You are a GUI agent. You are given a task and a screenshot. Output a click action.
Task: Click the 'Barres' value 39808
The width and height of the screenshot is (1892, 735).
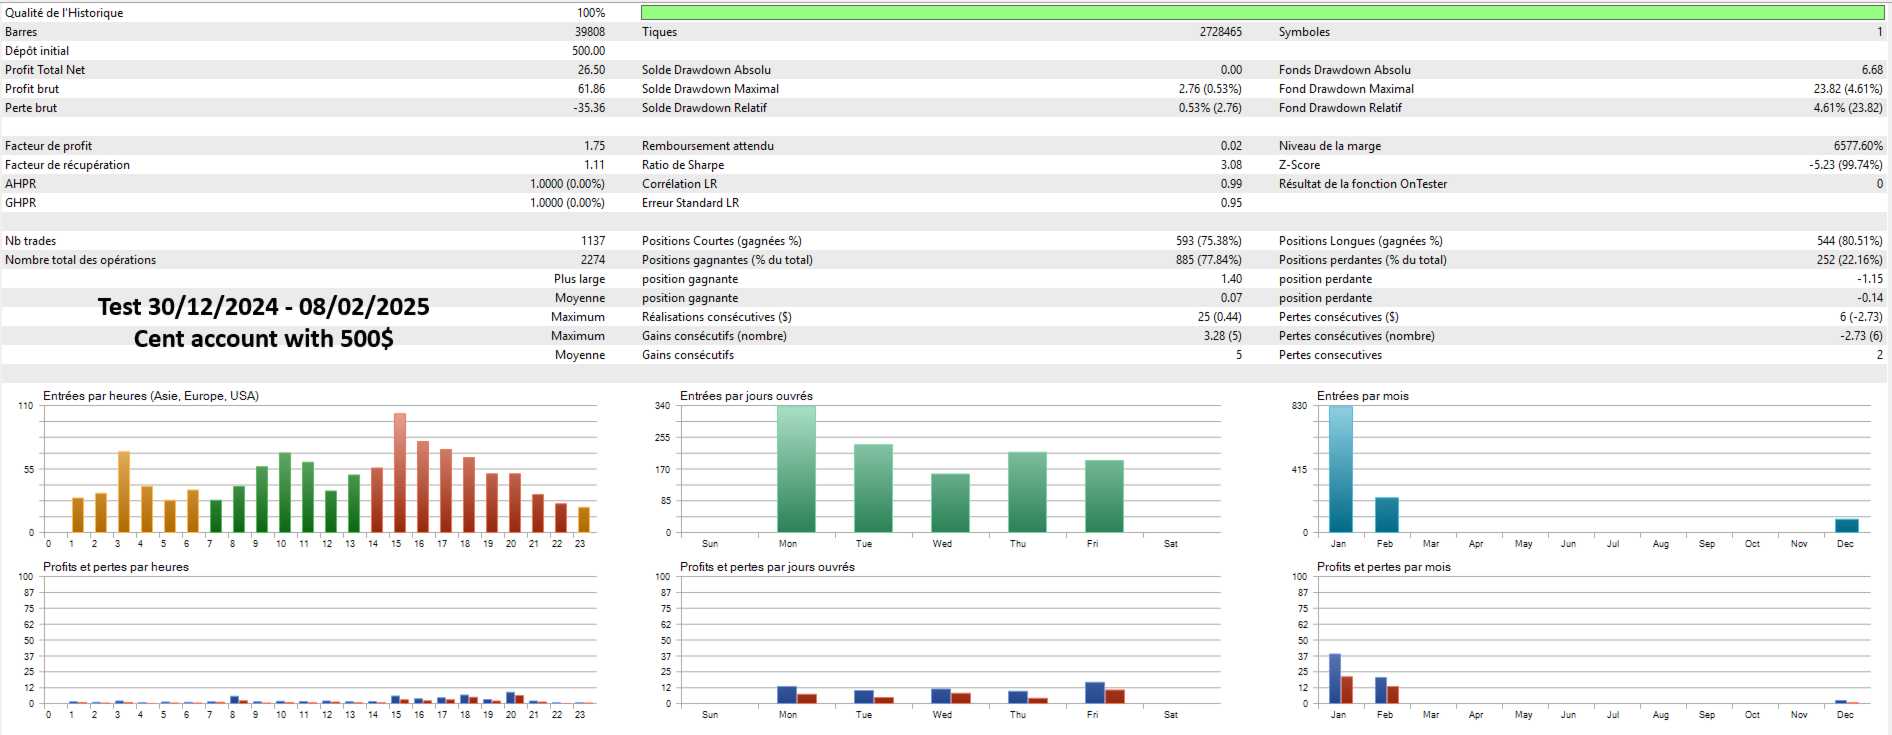[x=590, y=32]
